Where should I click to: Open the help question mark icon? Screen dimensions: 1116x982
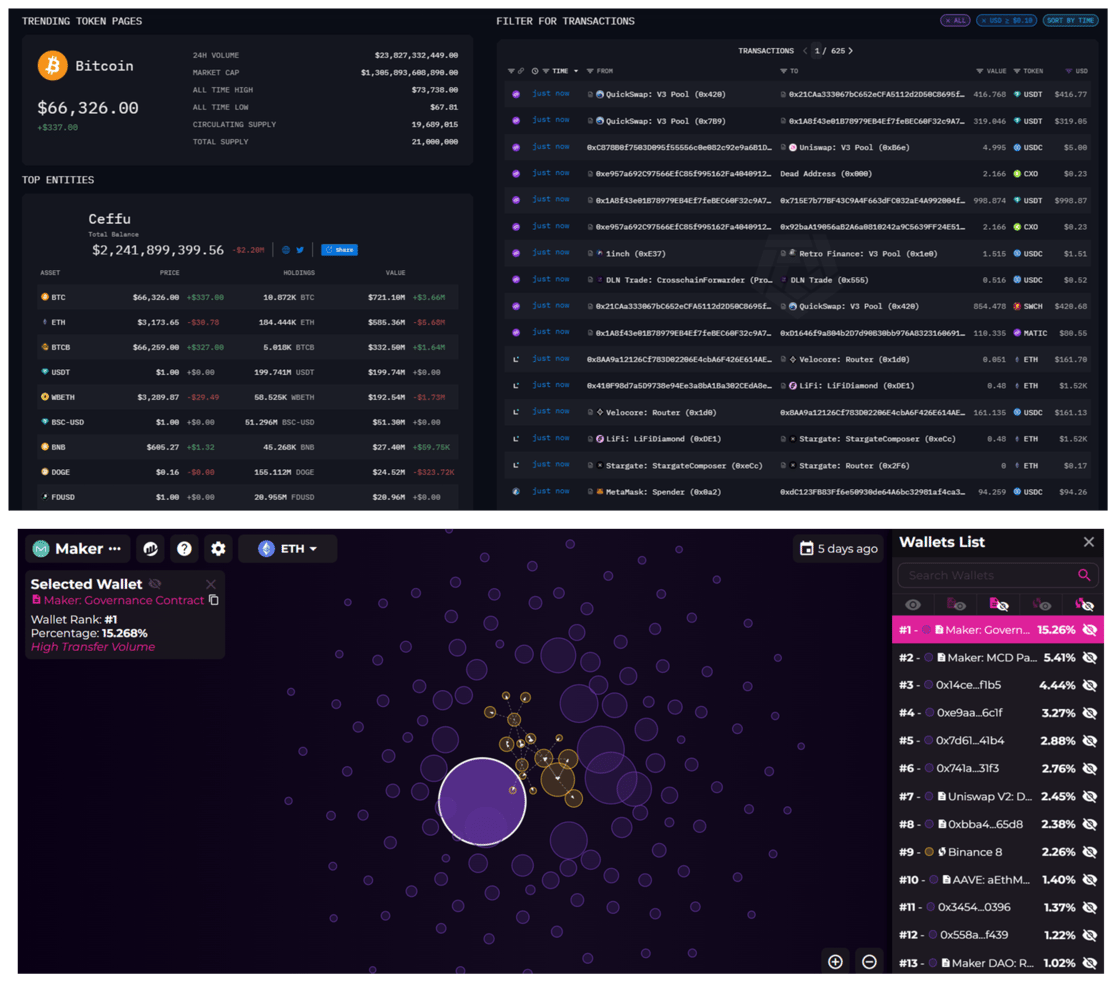(184, 549)
